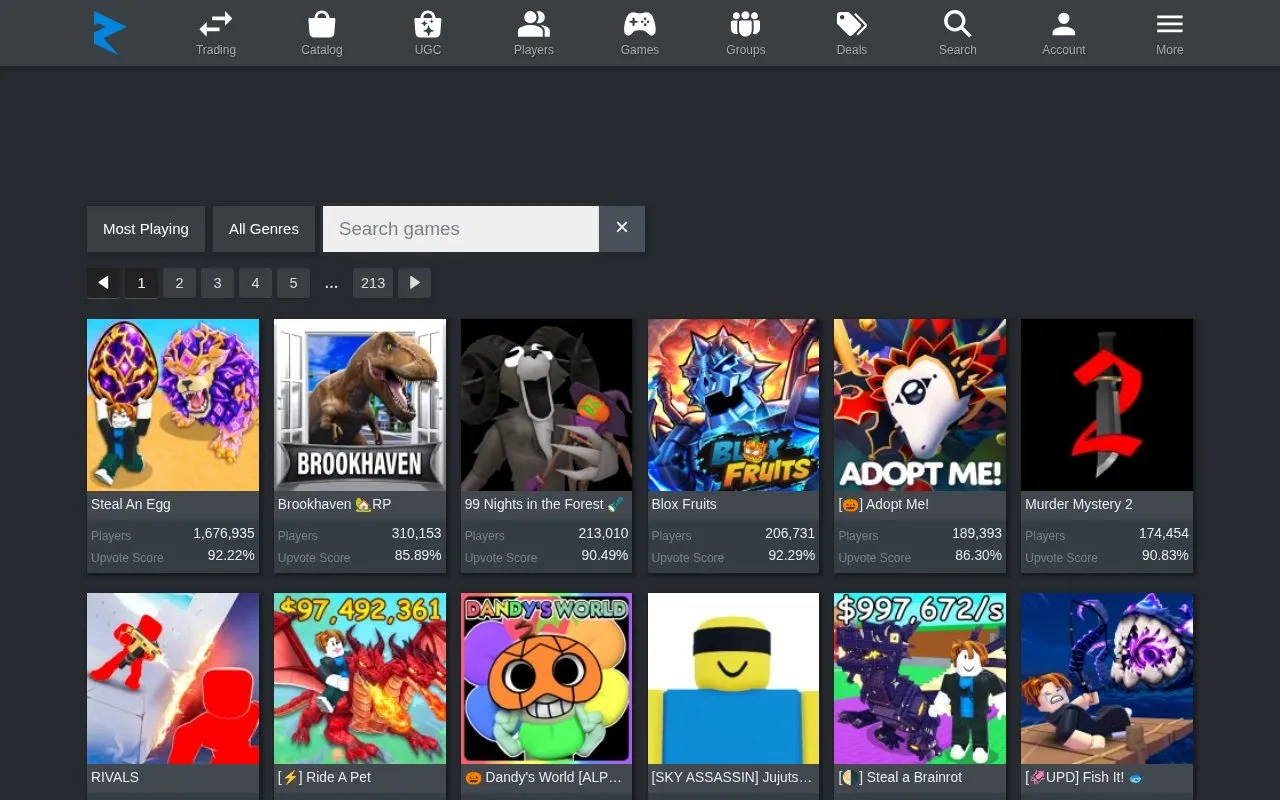Jump to page 5

[x=293, y=283]
